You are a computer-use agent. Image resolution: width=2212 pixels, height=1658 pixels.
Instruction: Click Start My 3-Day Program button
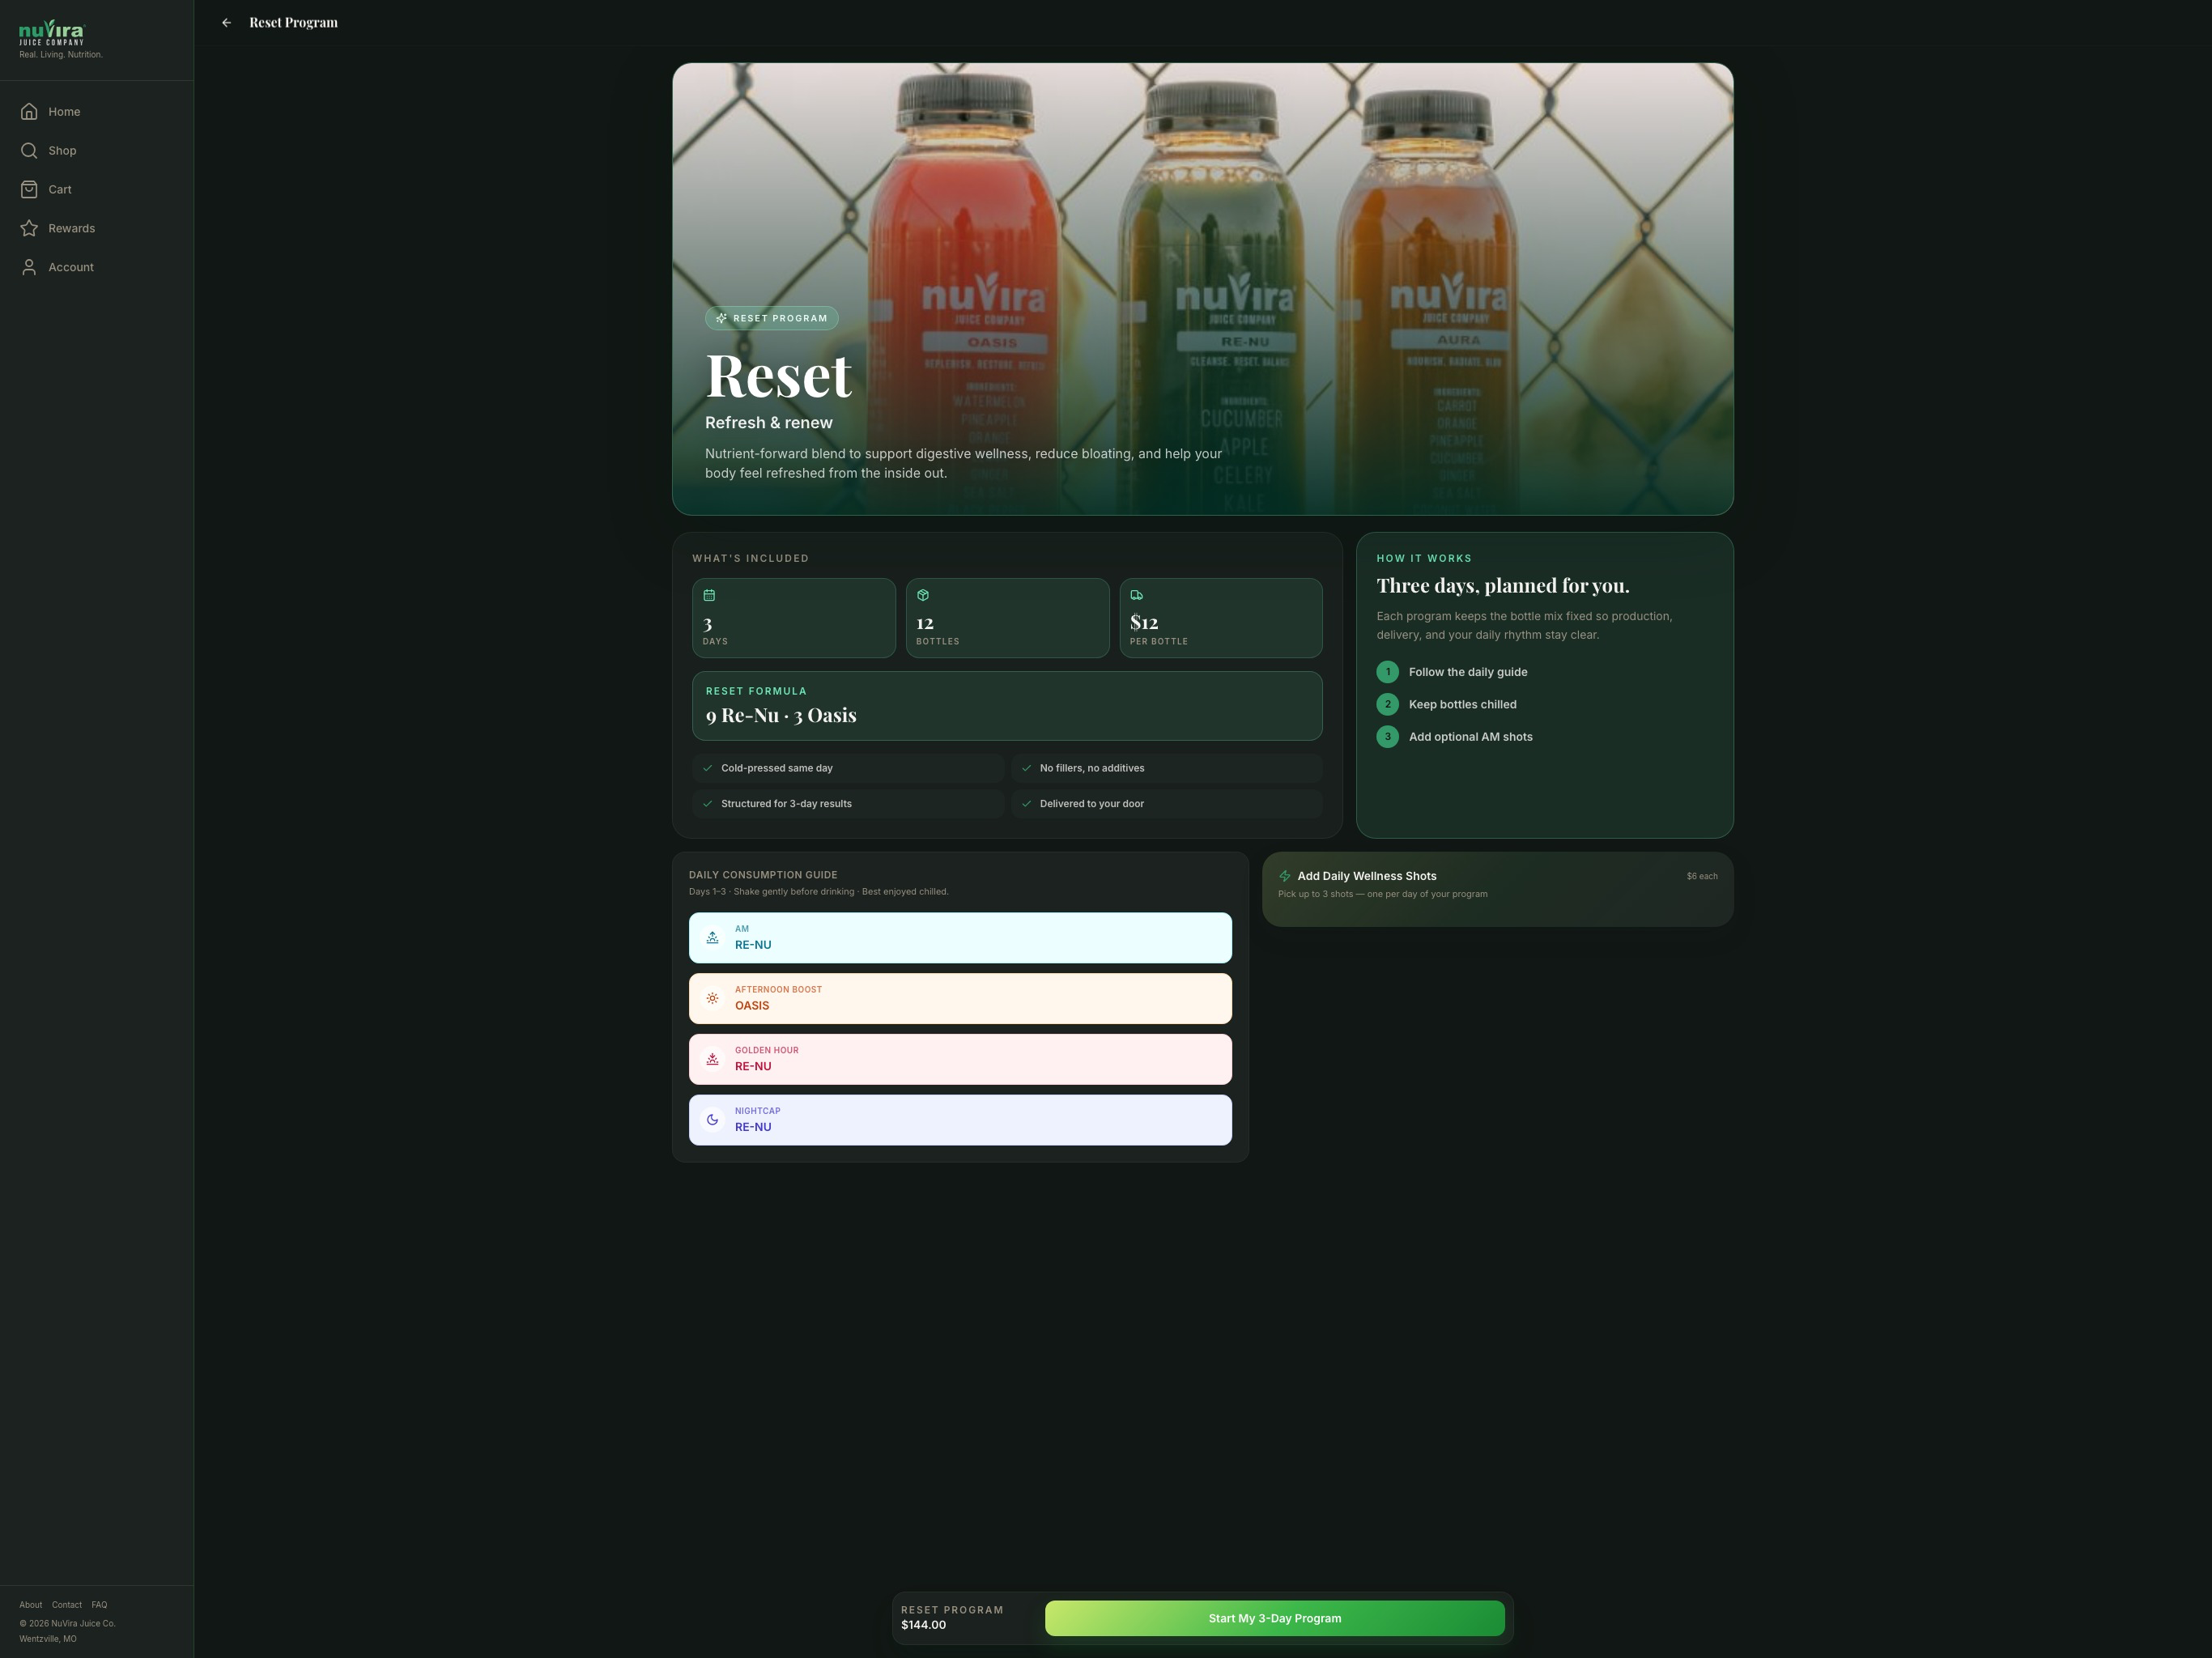click(x=1274, y=1618)
